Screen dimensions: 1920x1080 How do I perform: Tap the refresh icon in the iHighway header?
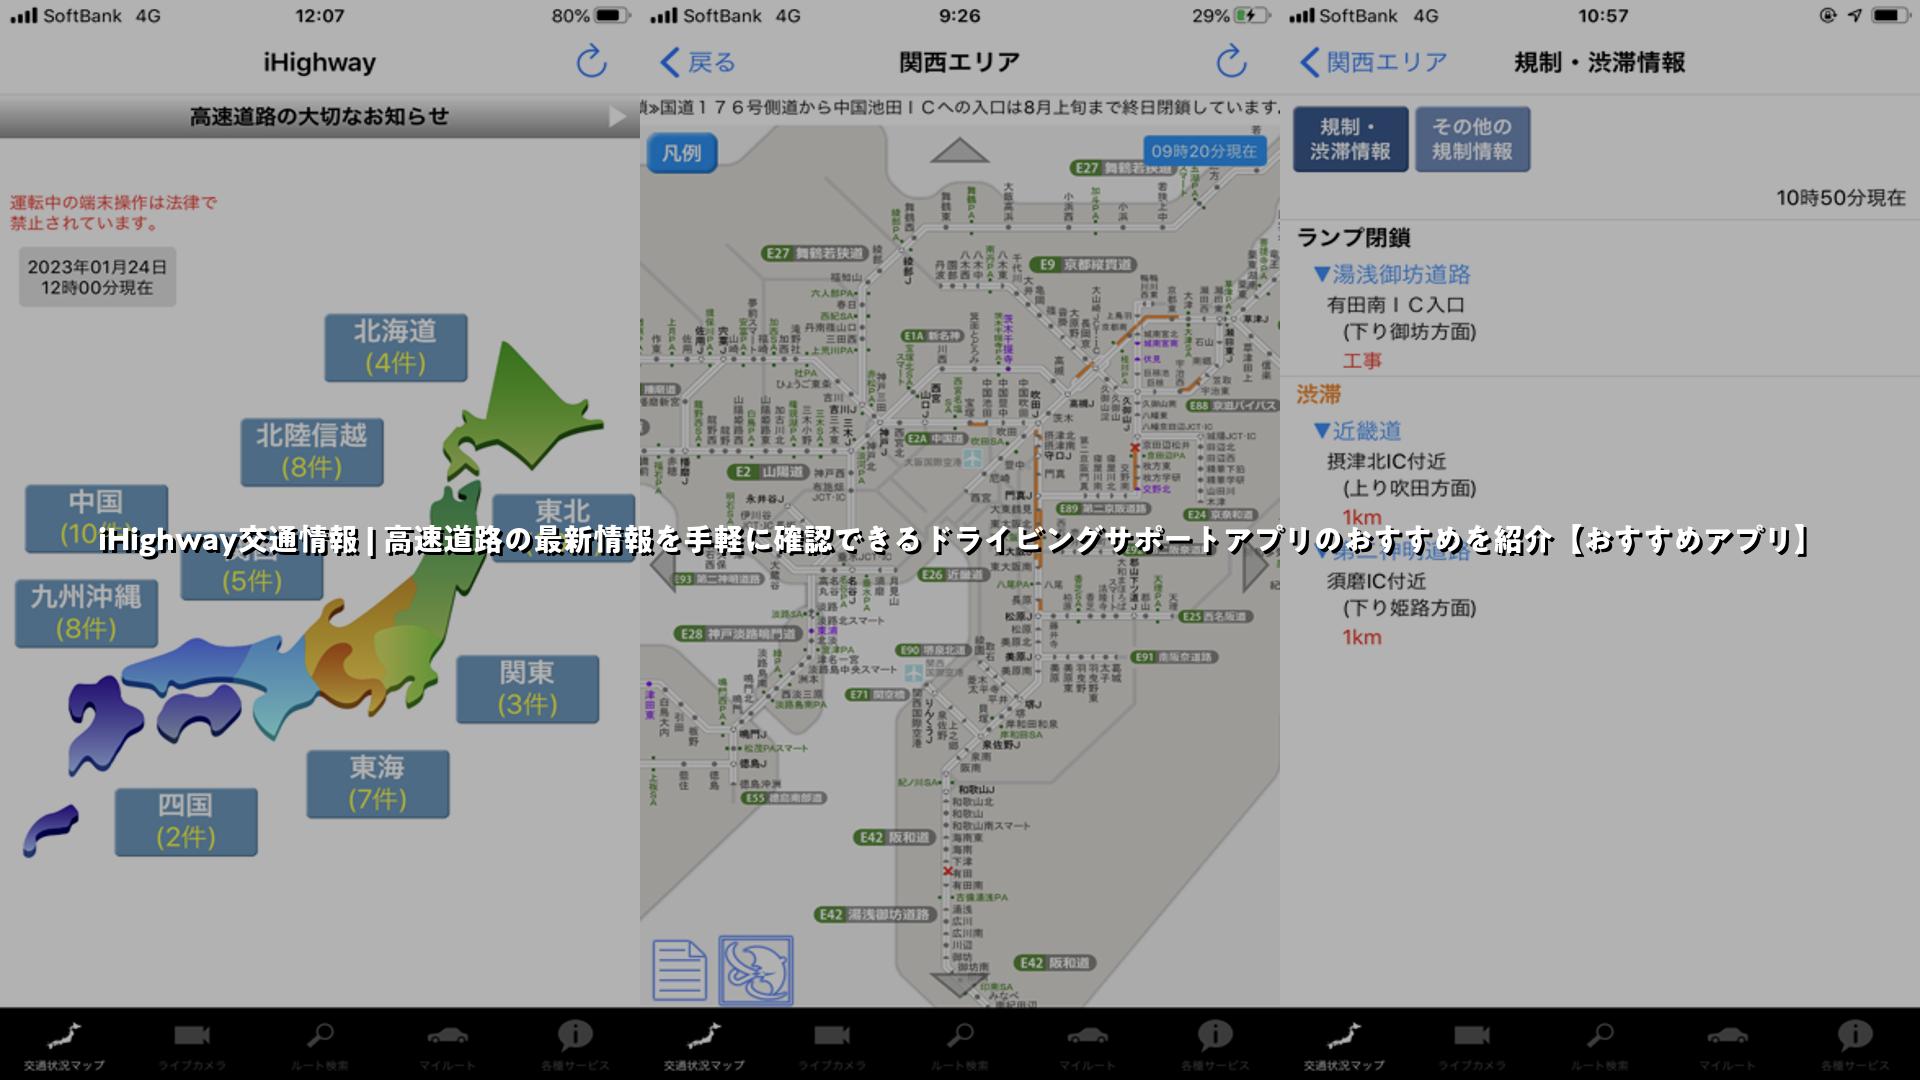(591, 62)
